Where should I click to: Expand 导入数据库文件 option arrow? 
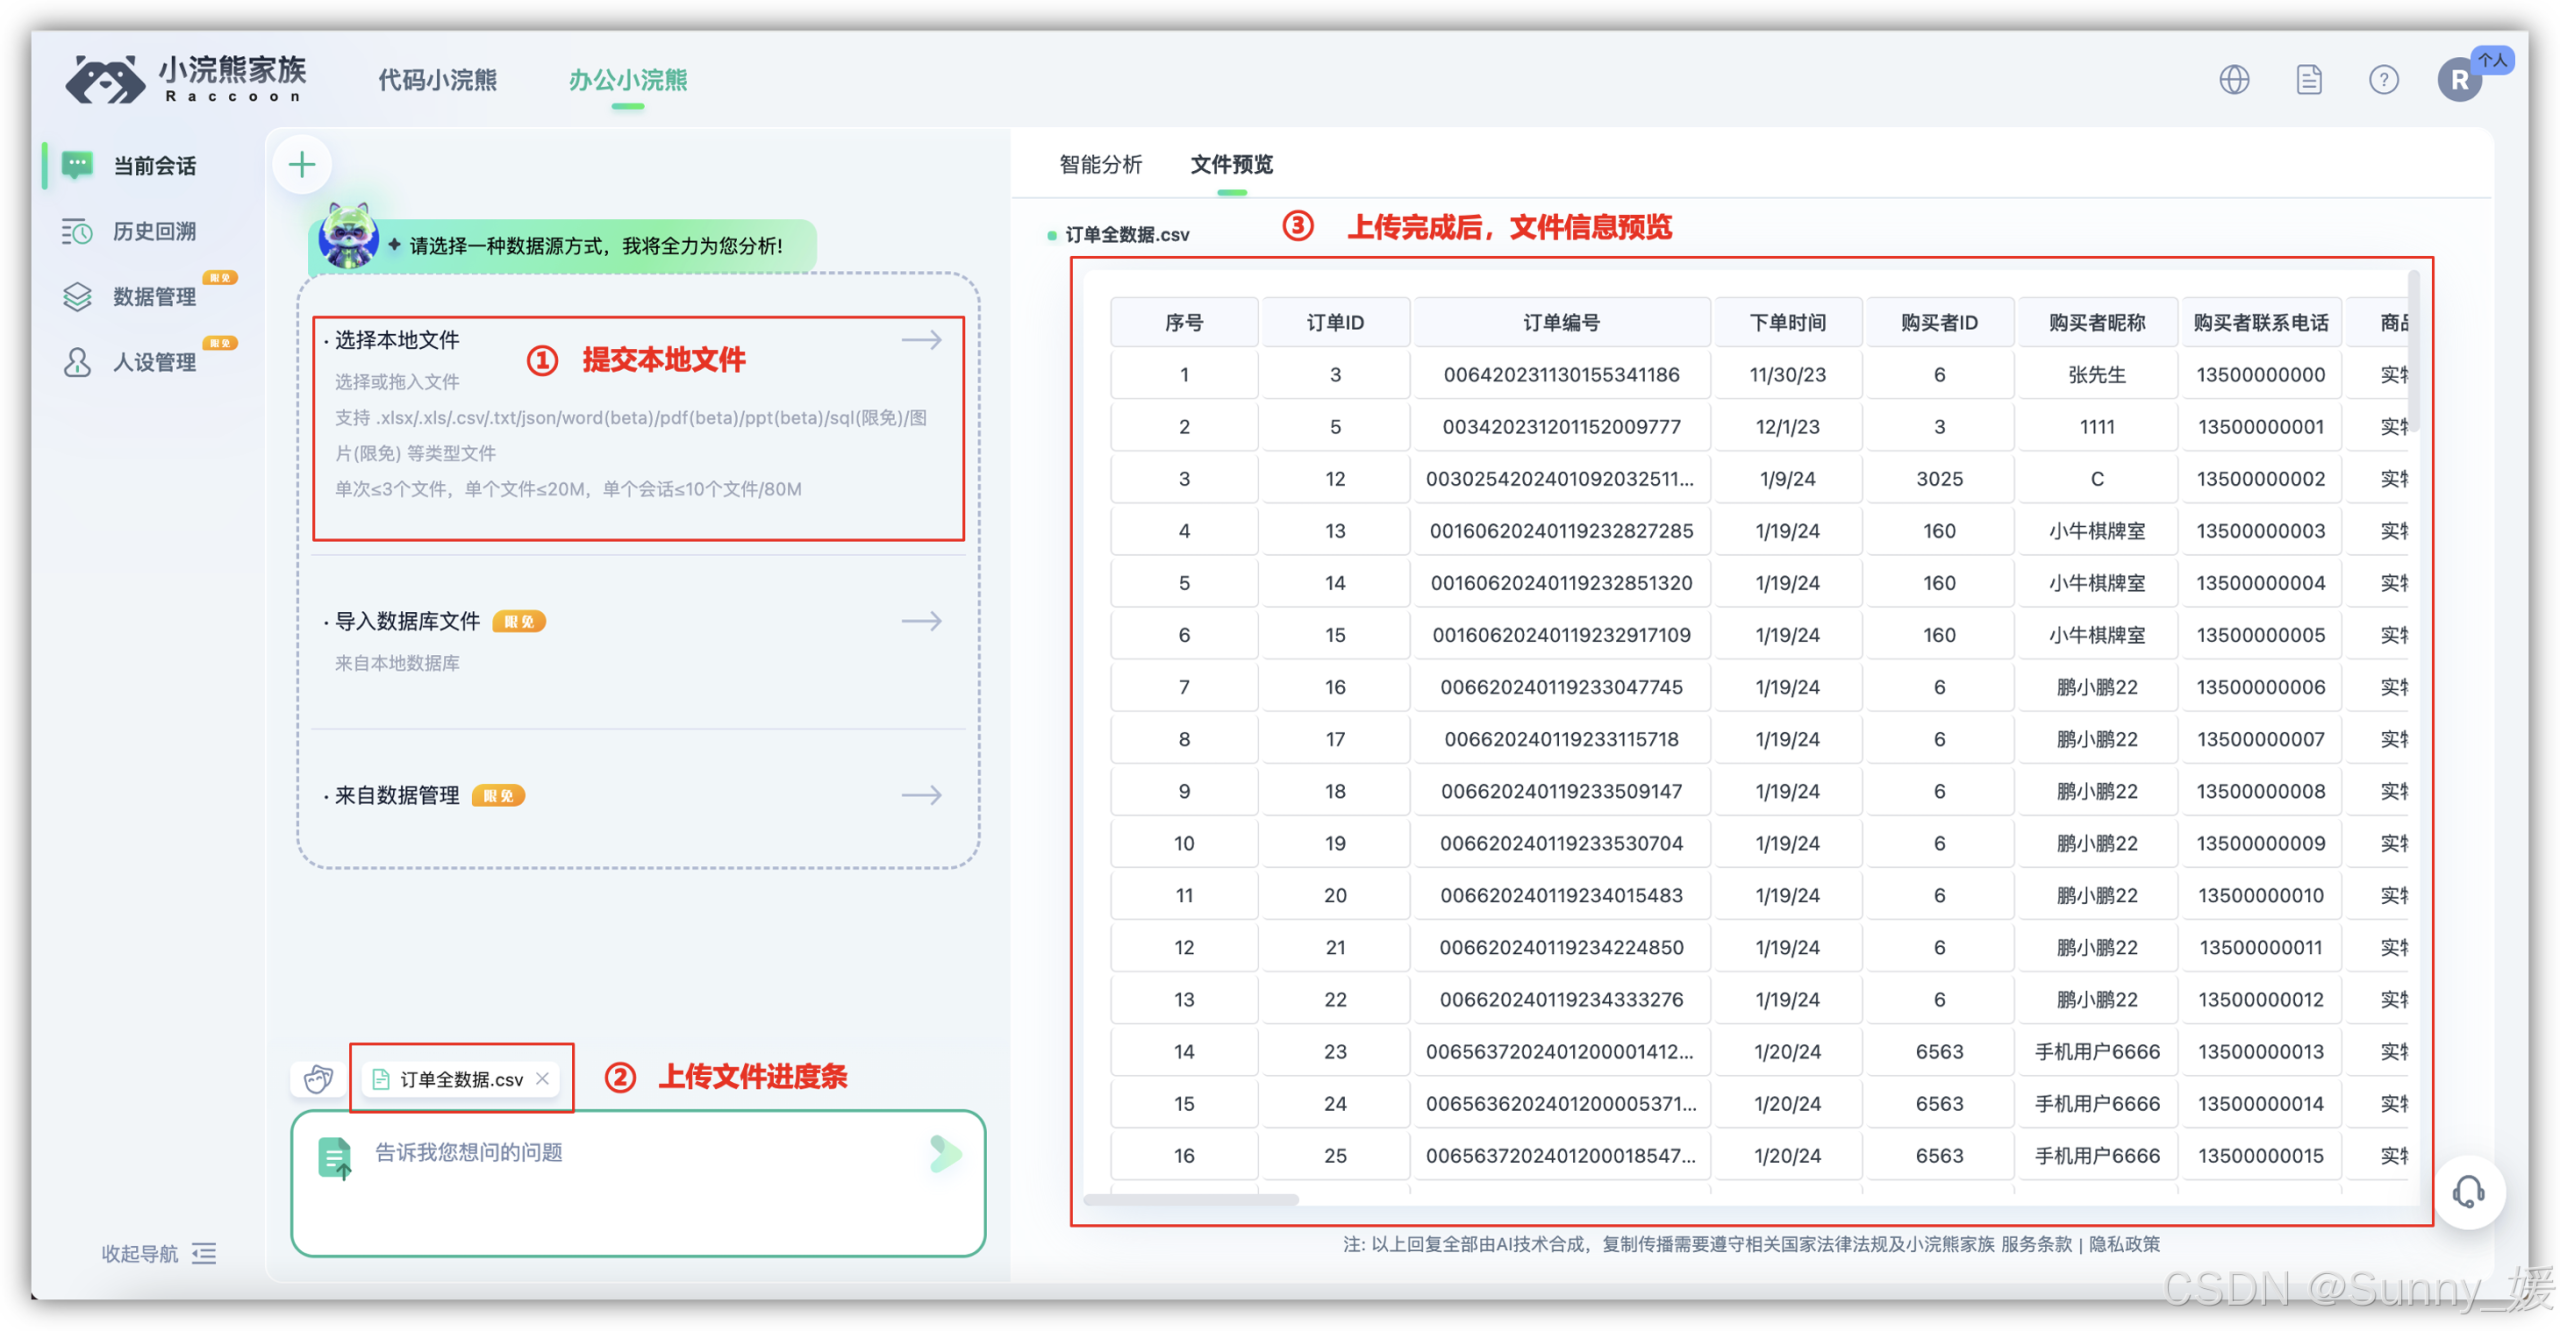coord(921,621)
